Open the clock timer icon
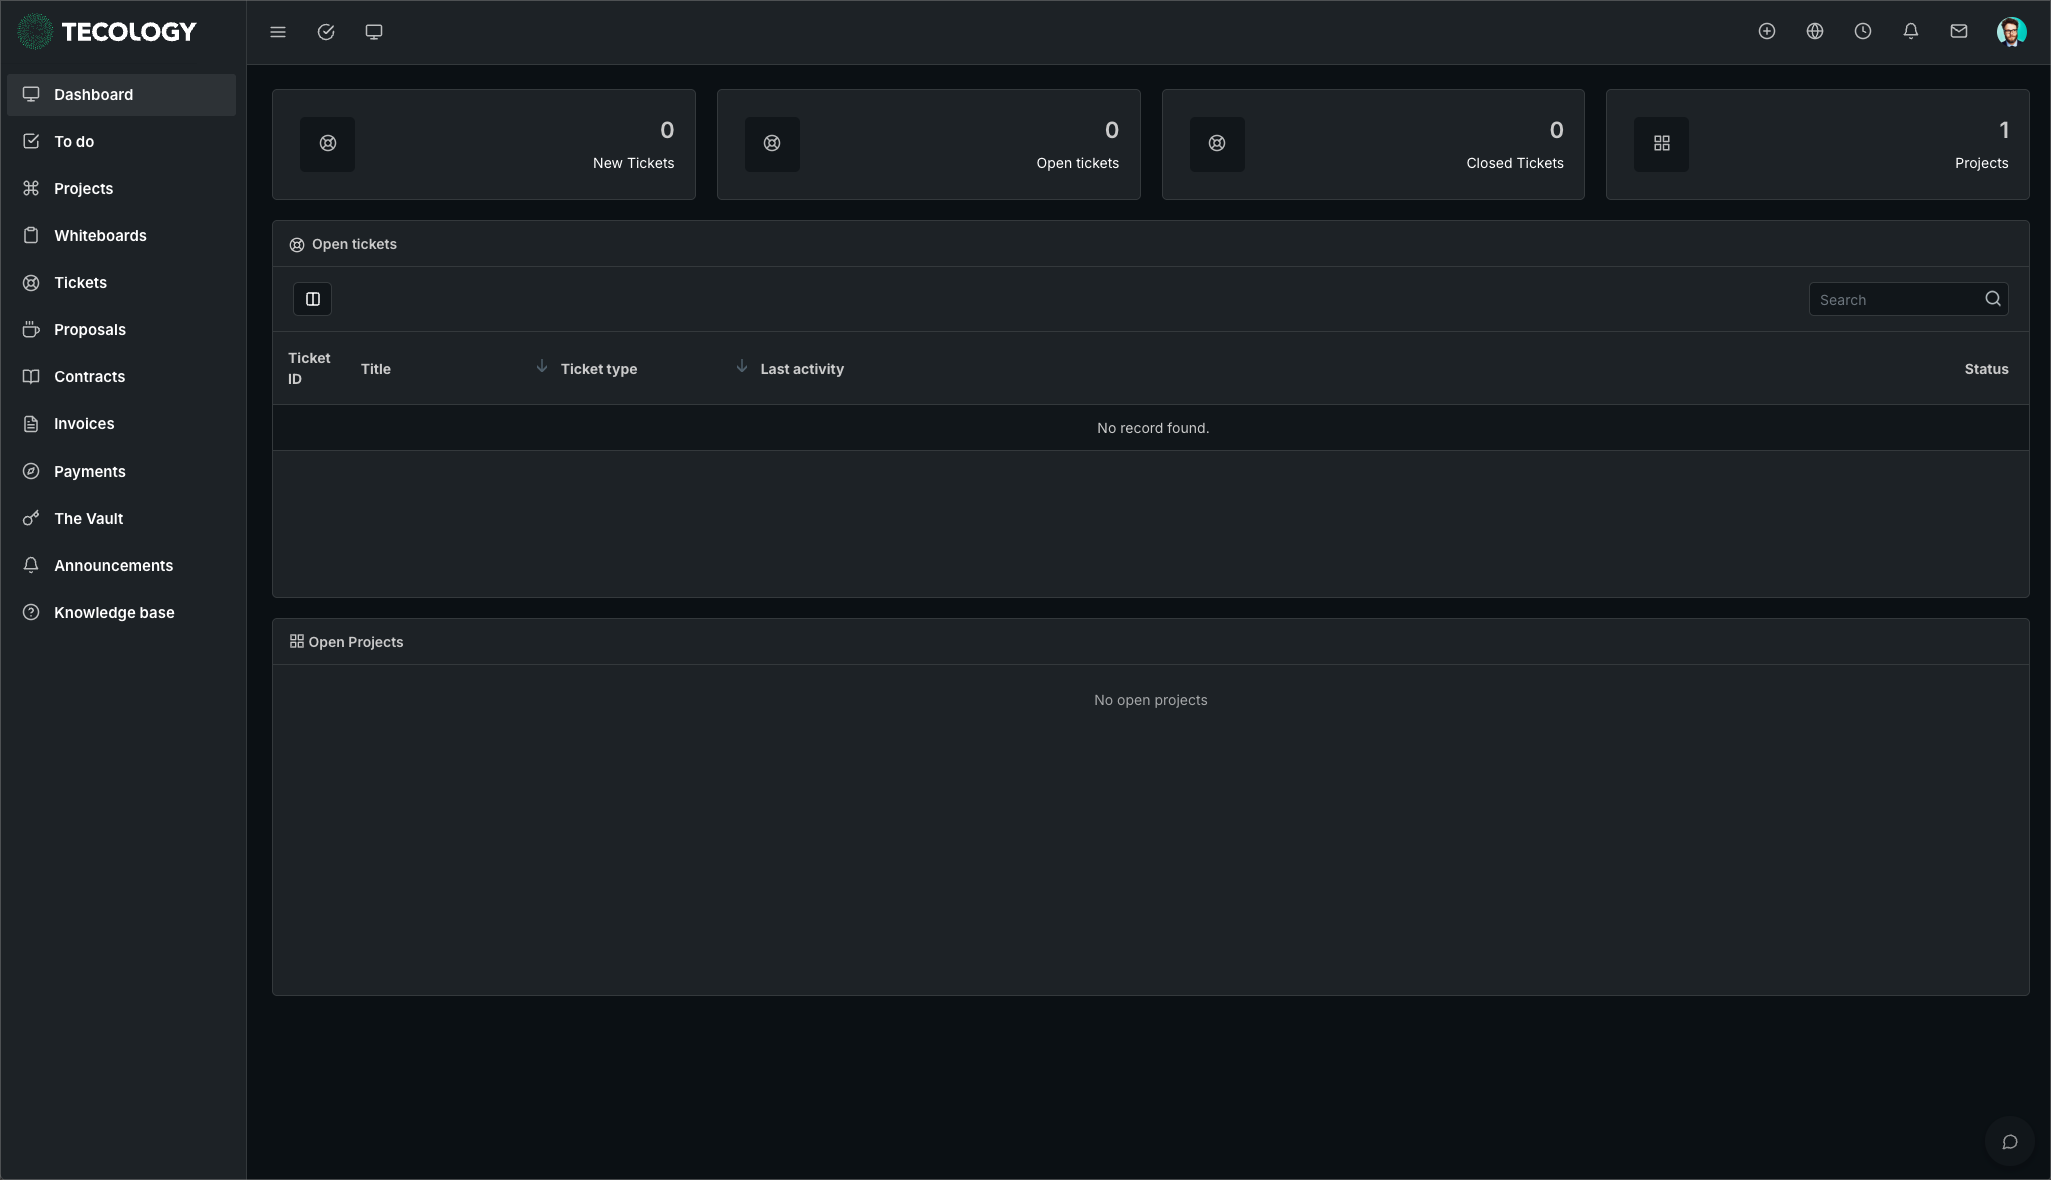Image resolution: width=2051 pixels, height=1180 pixels. 1863,31
